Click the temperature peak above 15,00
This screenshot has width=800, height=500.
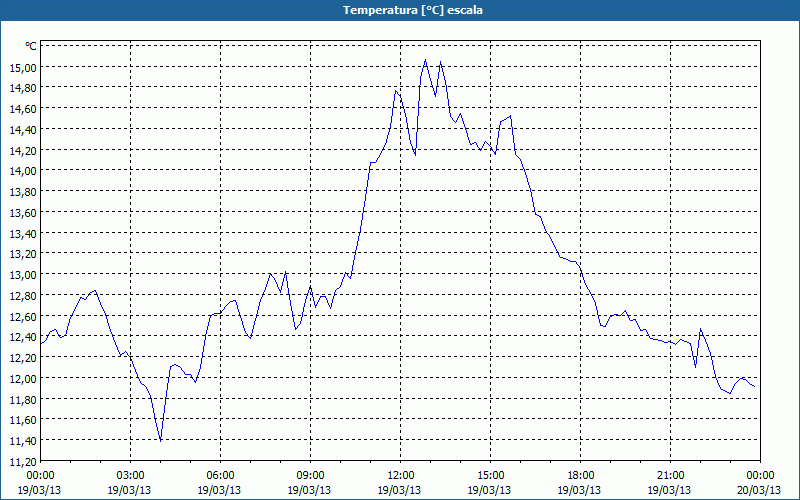[426, 60]
